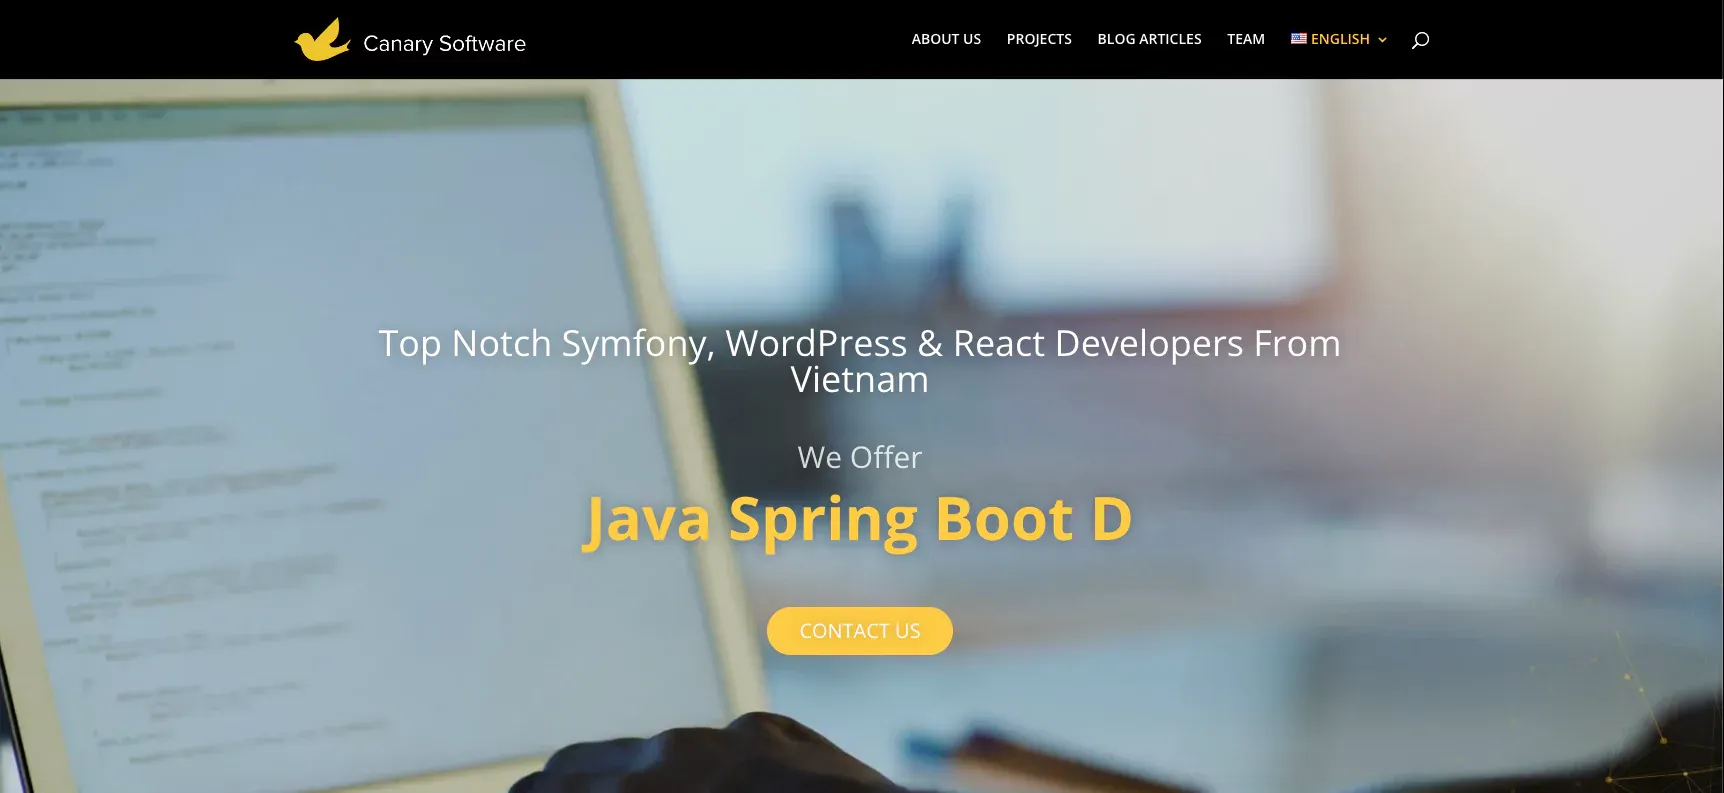Open Blog Articles from navigation
This screenshot has height=793, width=1724.
click(x=1149, y=39)
